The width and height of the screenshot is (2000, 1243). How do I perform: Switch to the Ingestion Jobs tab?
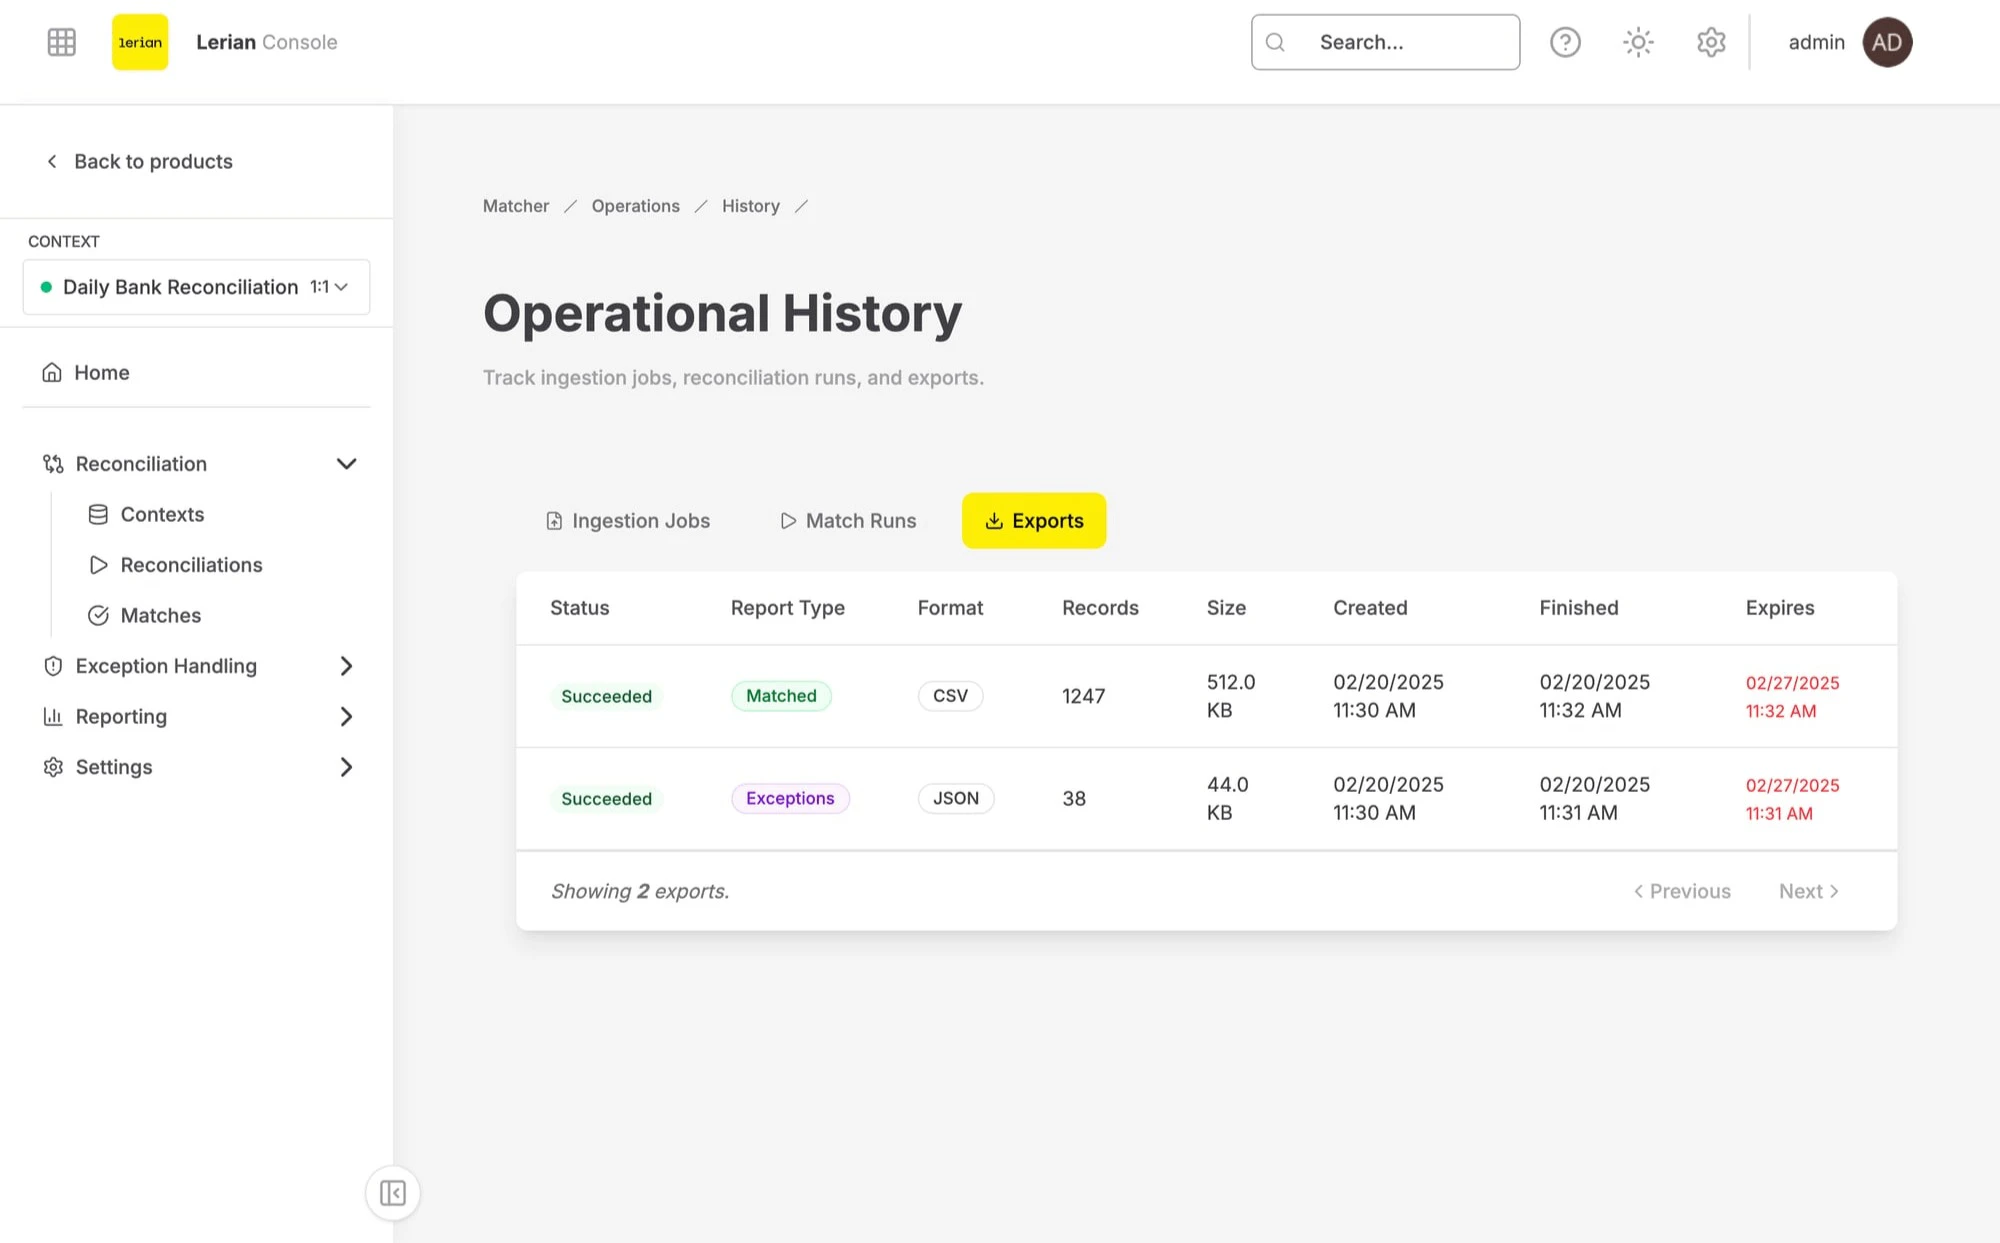(628, 521)
